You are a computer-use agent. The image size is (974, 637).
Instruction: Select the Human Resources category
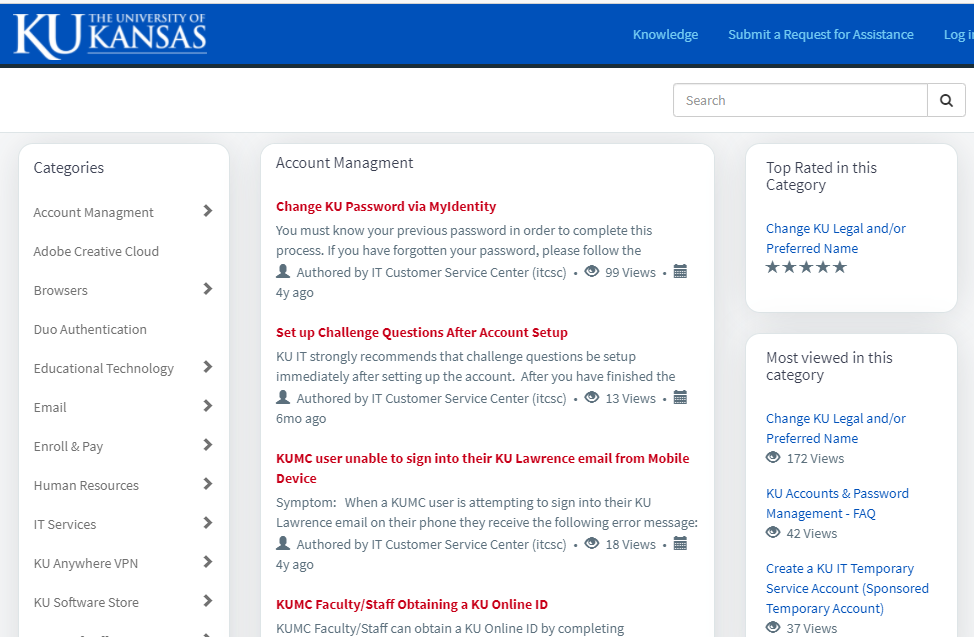pos(86,485)
